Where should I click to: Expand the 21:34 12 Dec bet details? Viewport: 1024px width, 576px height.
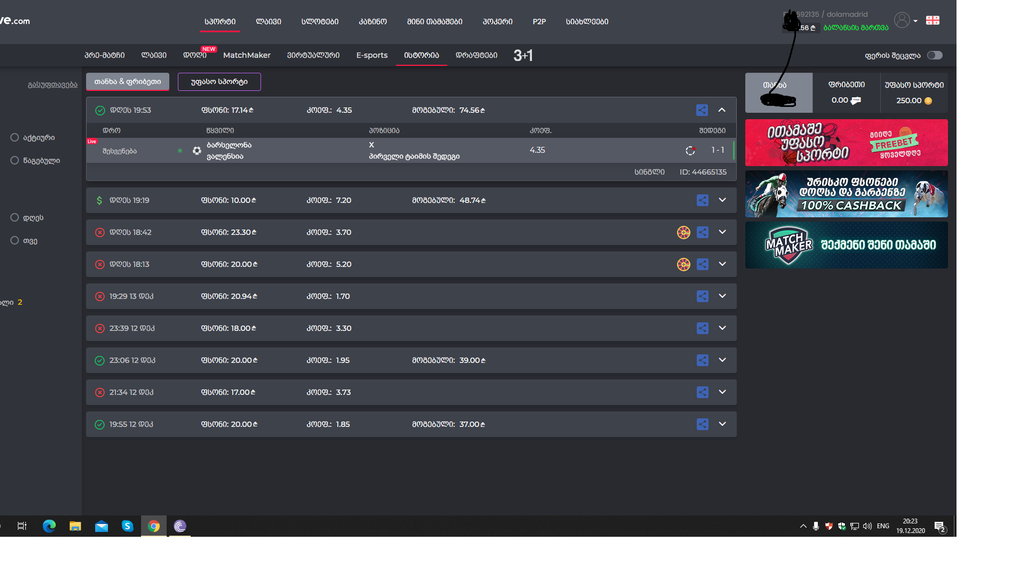click(722, 392)
